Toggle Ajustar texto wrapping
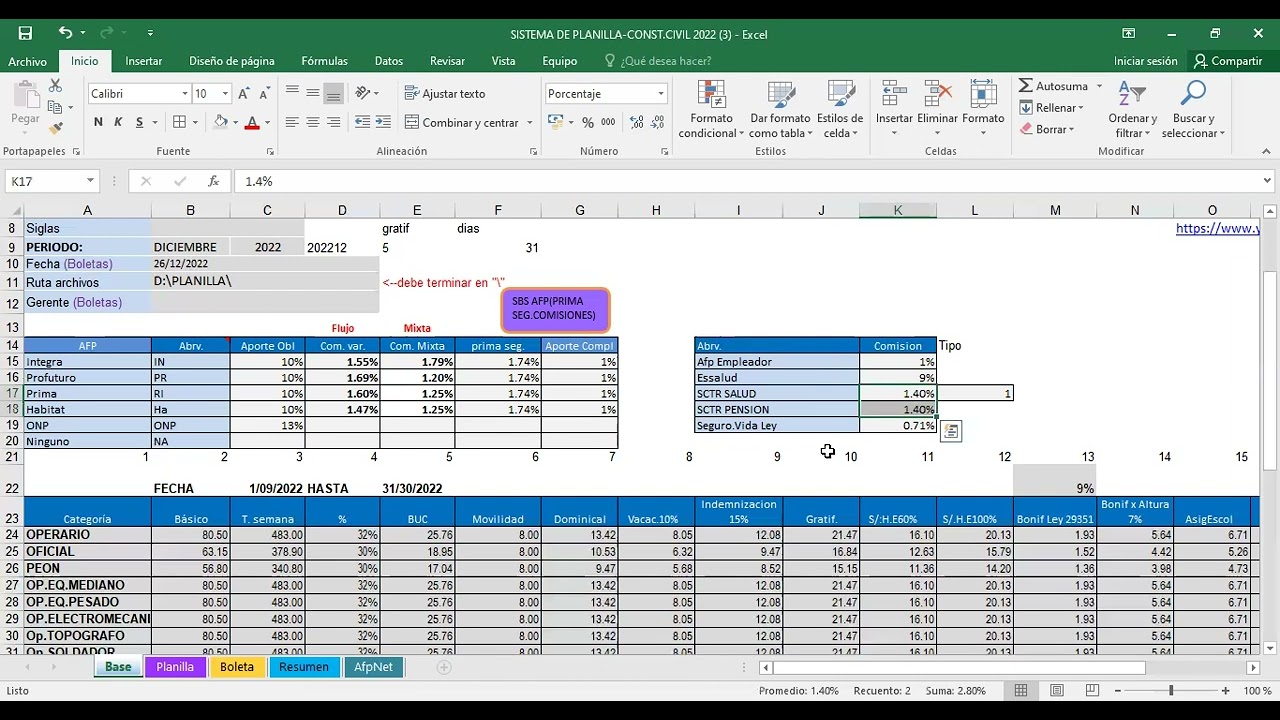The width and height of the screenshot is (1280, 720). (445, 93)
